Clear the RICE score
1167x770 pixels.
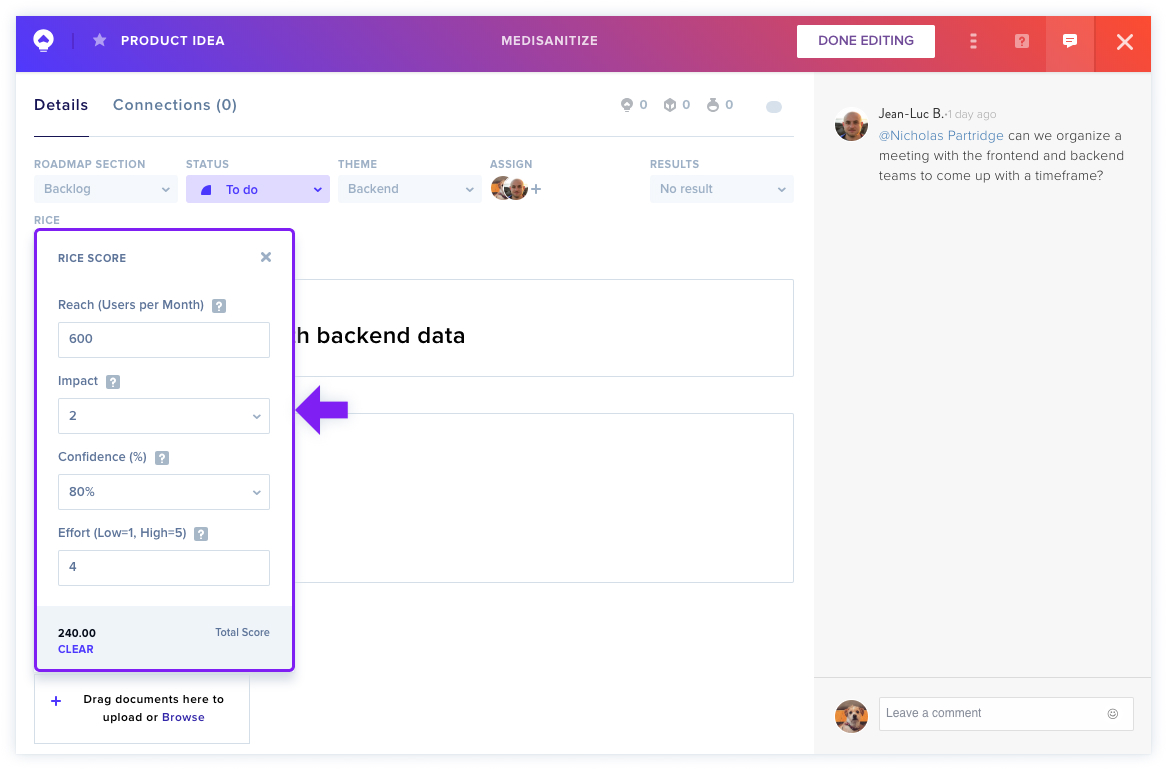tap(76, 649)
